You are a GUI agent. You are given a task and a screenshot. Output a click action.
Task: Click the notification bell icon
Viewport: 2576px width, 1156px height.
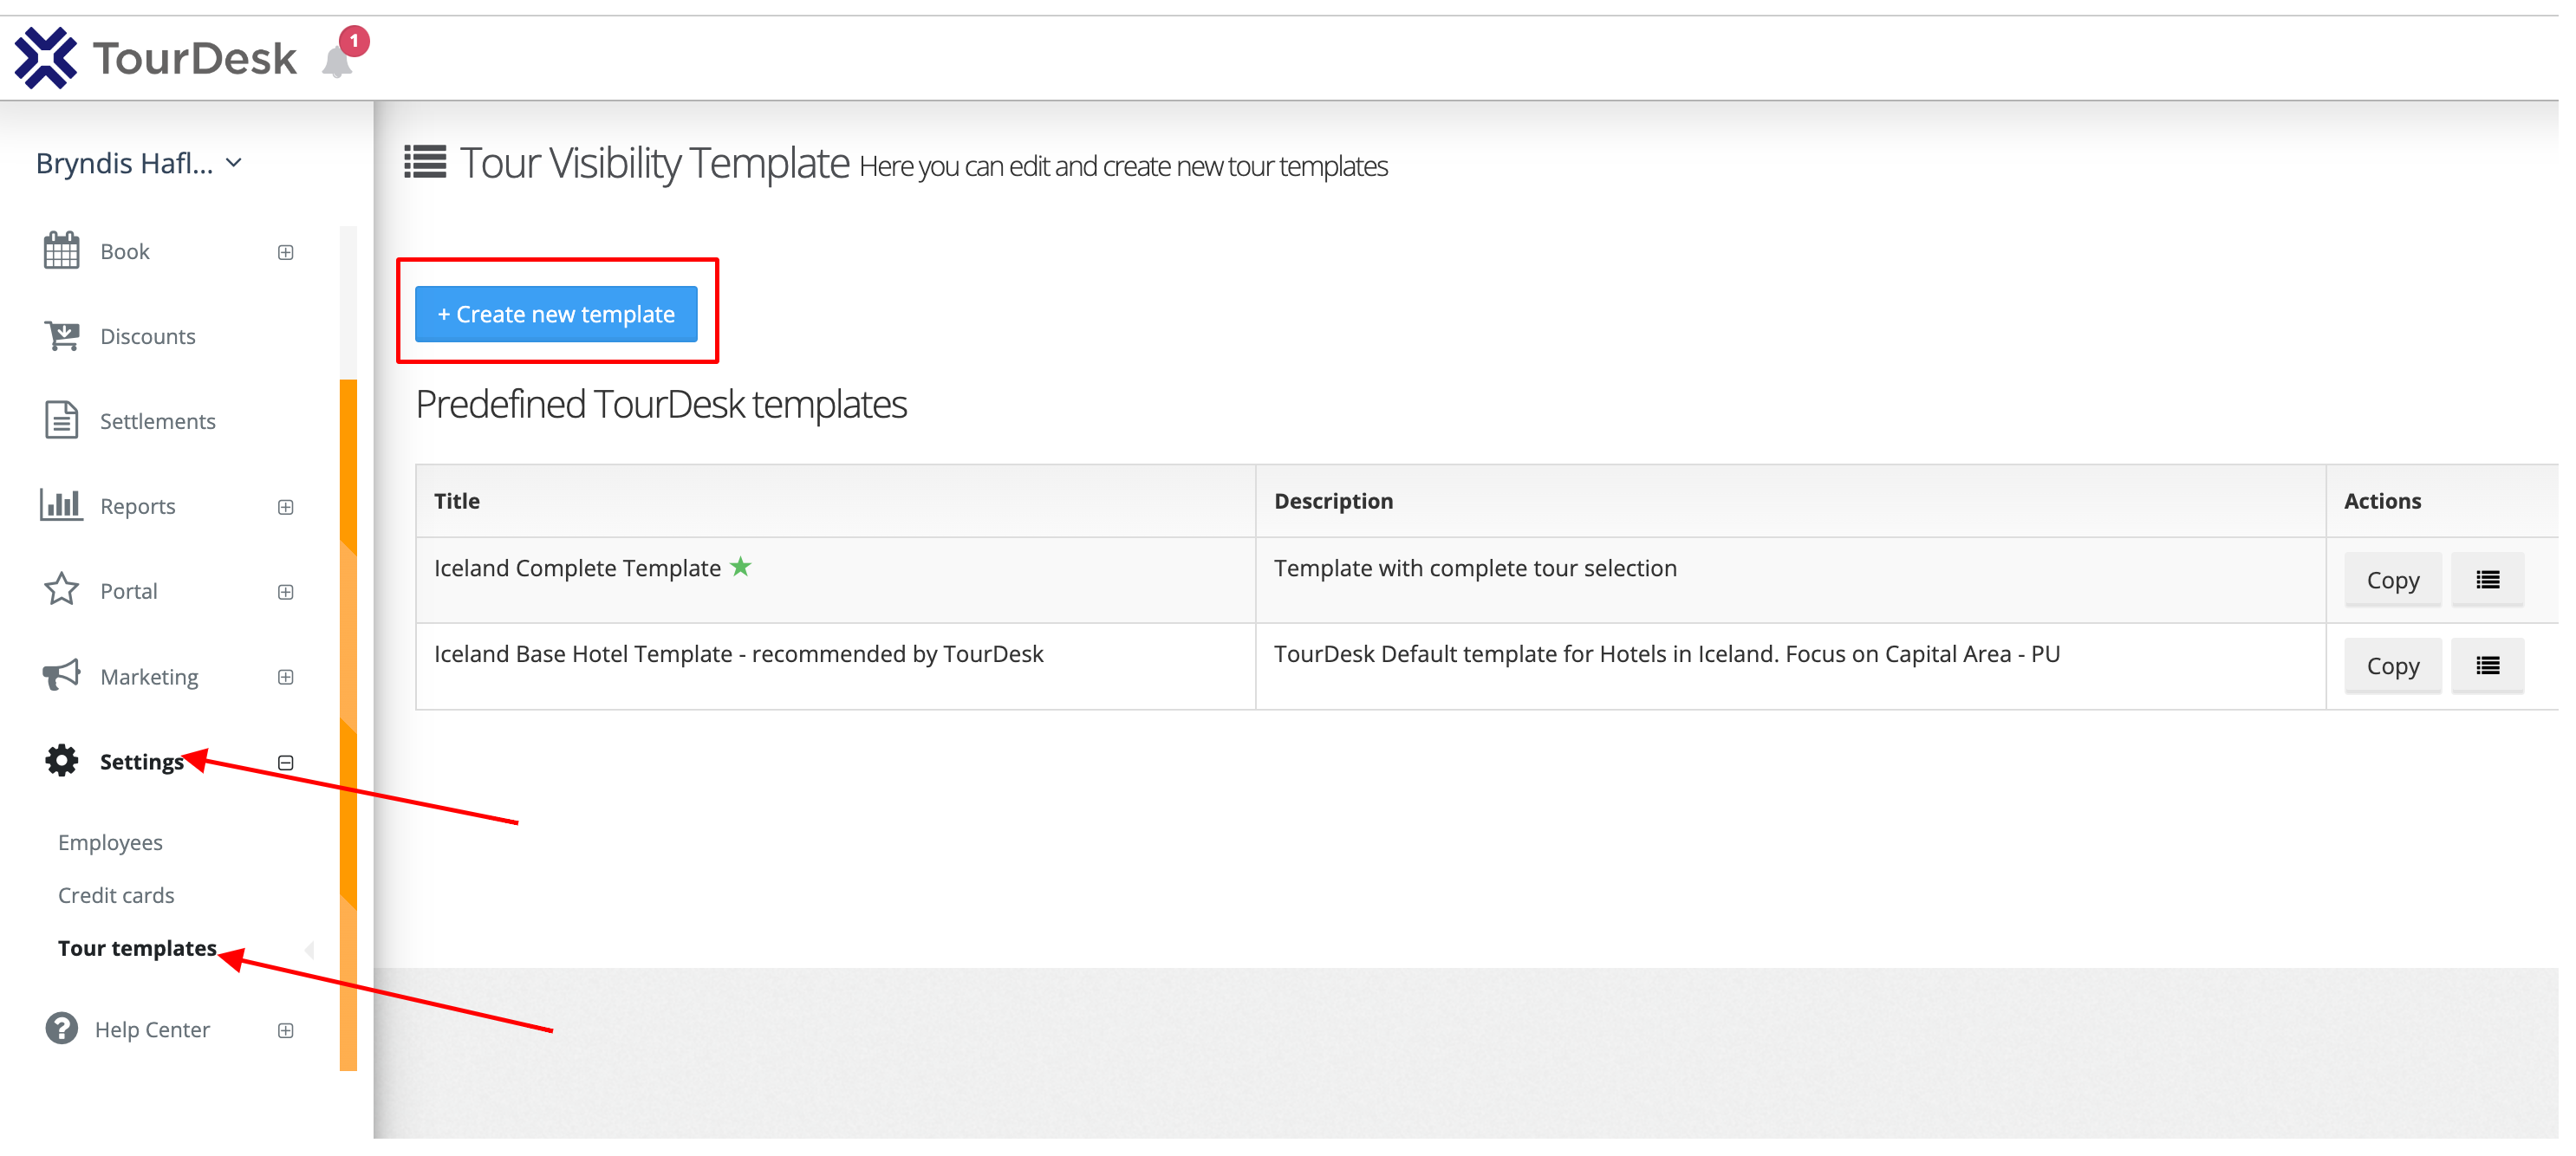point(337,62)
